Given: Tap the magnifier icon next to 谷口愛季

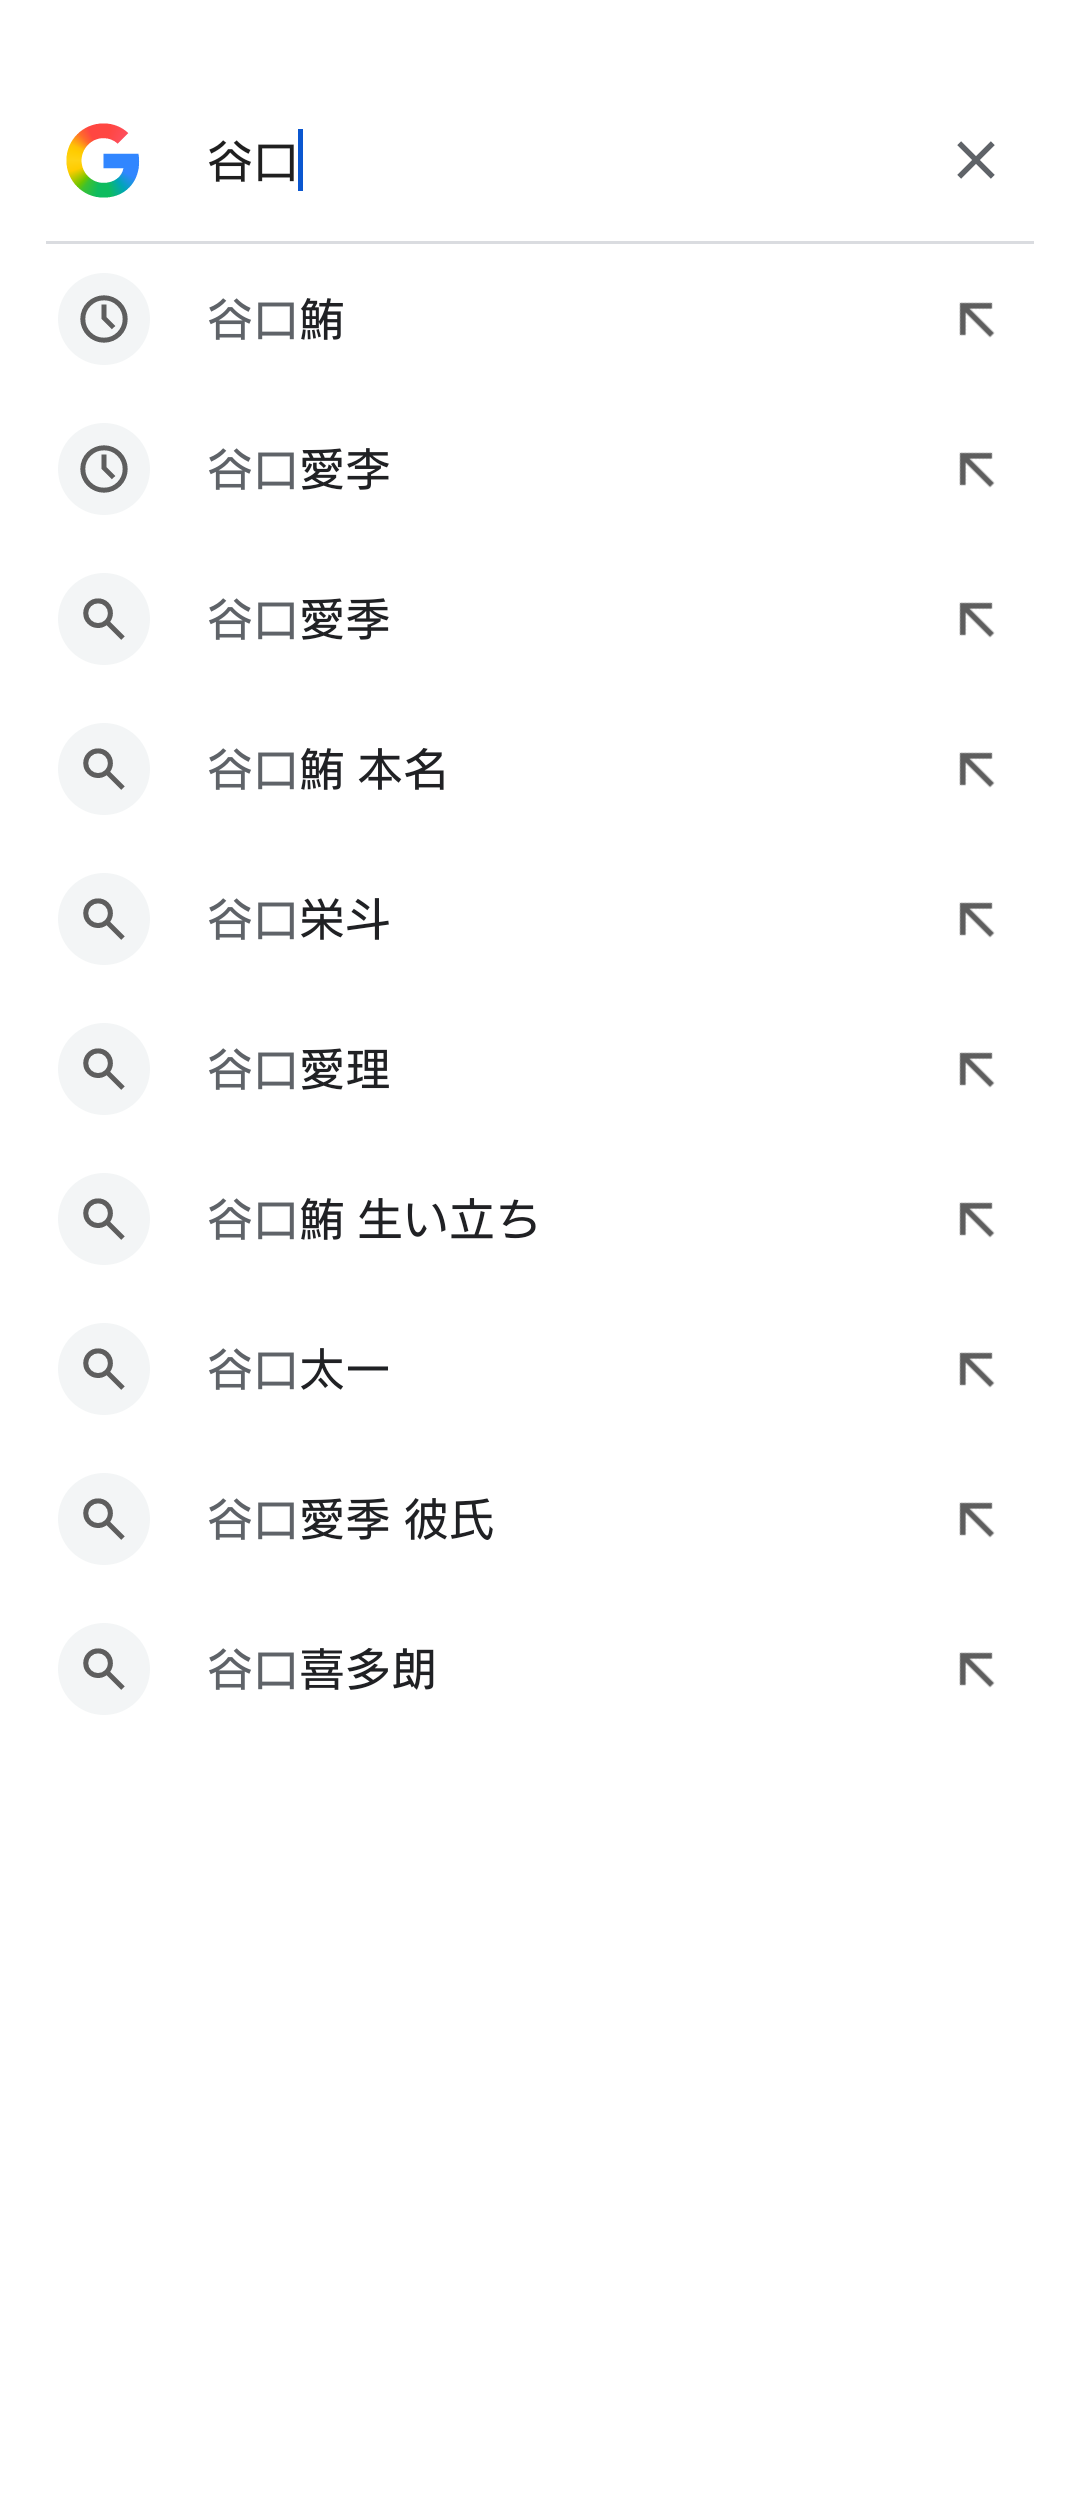Looking at the screenshot, I should pyautogui.click(x=104, y=619).
